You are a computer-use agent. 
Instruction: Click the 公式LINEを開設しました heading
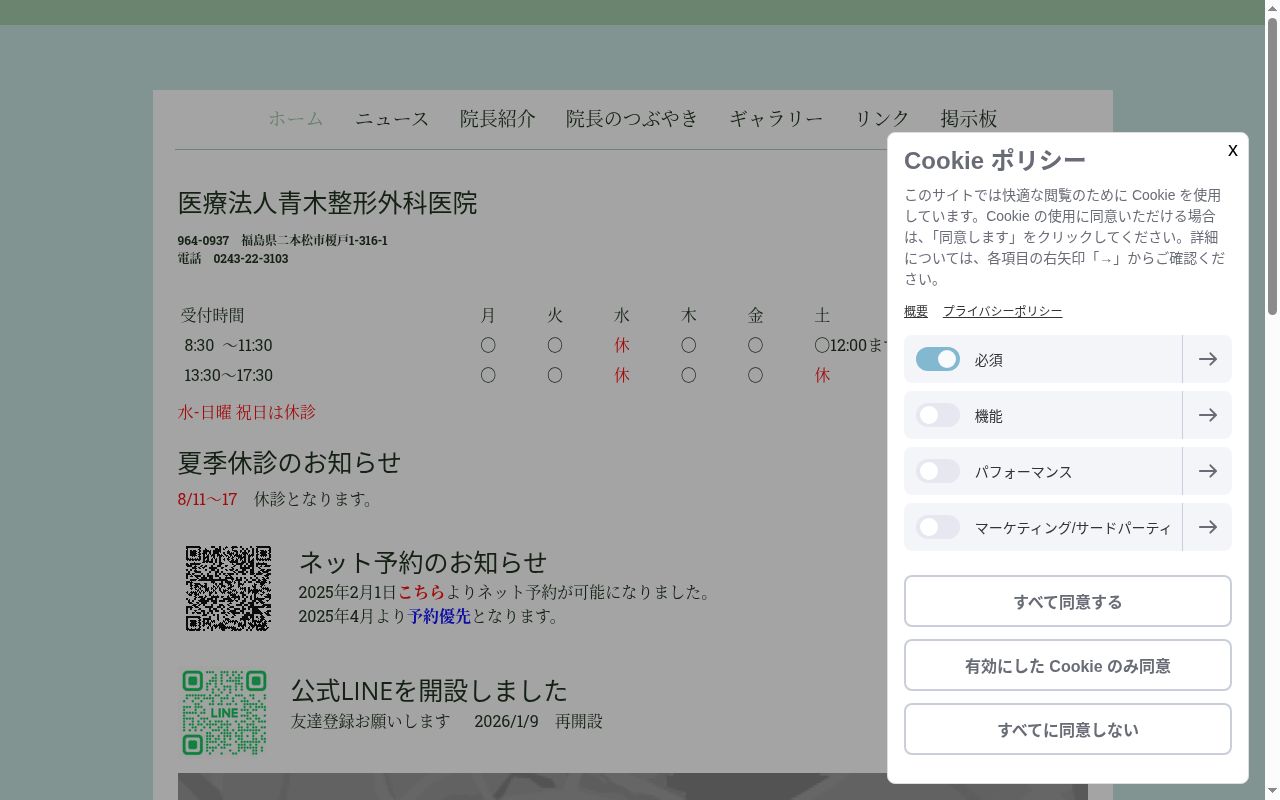click(429, 690)
